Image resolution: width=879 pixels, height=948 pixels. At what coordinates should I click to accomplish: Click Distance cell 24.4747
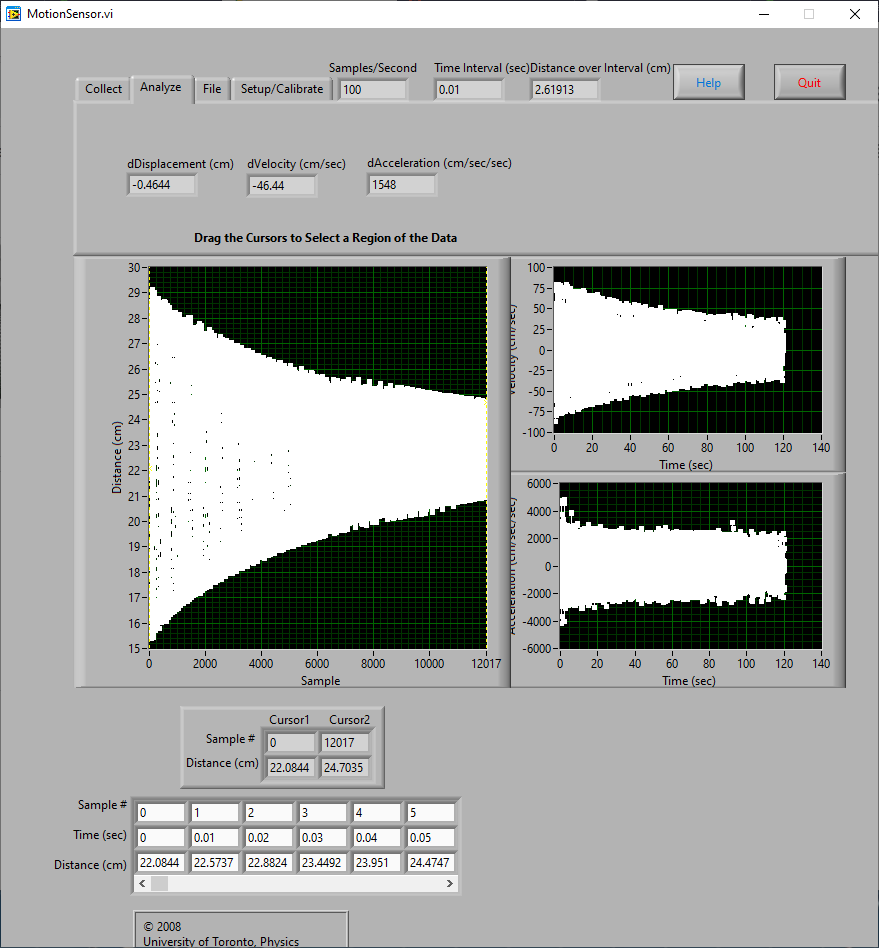[x=431, y=863]
